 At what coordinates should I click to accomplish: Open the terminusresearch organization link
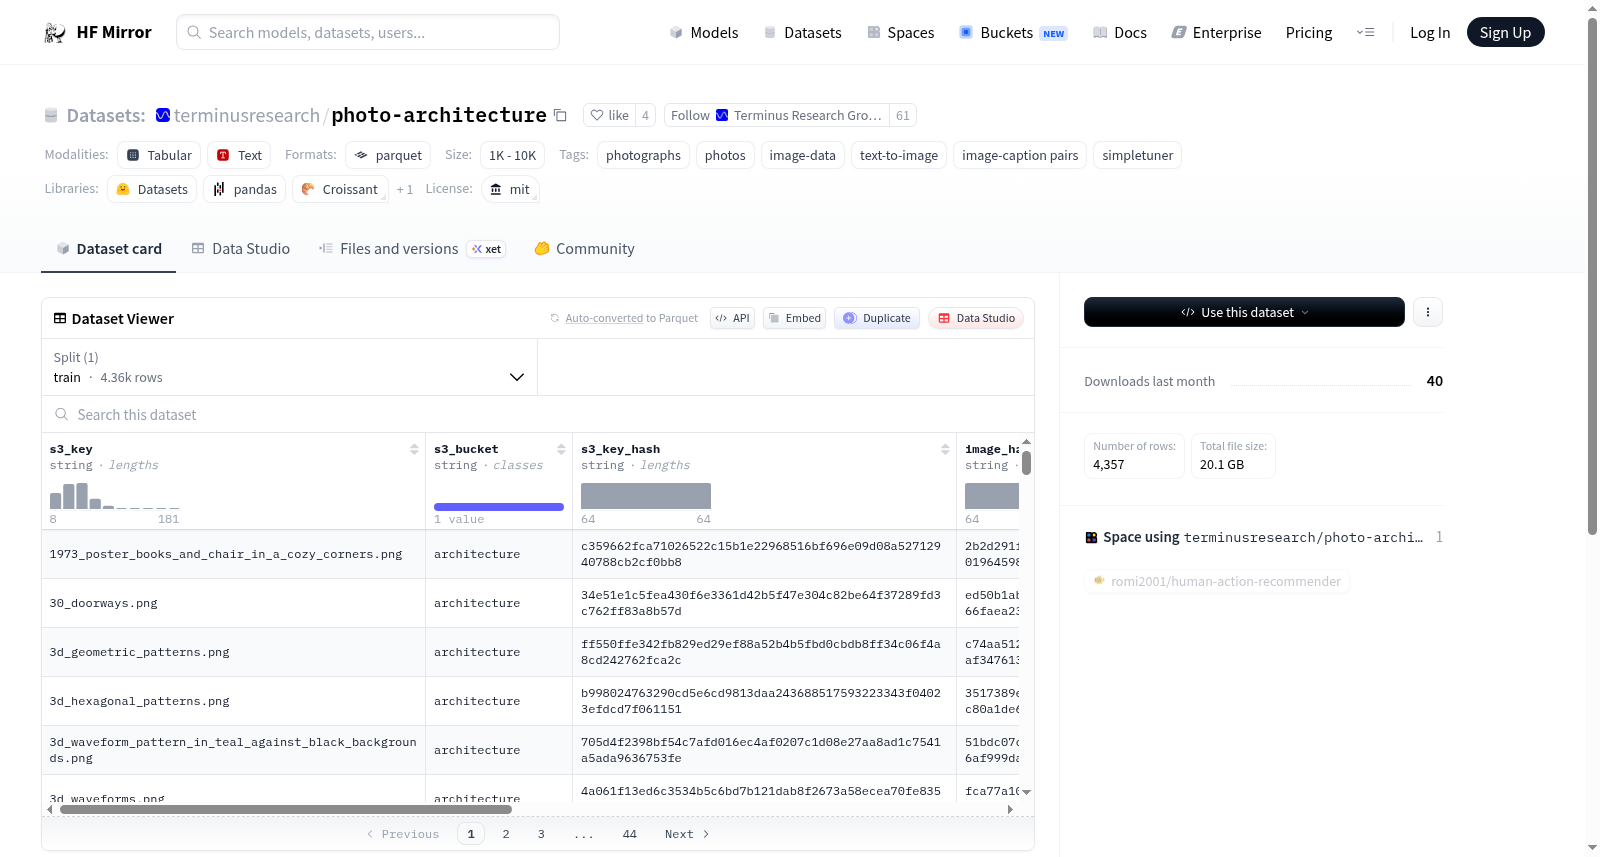(247, 116)
